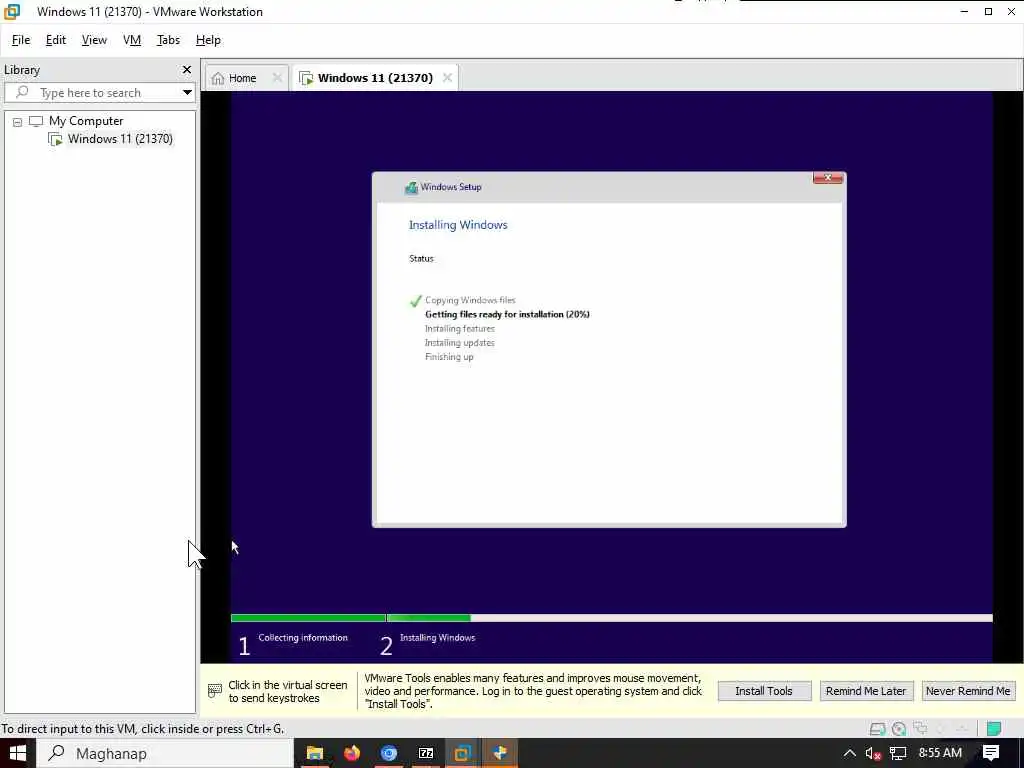
Task: Open Firefox from the taskbar
Action: pyautogui.click(x=352, y=753)
